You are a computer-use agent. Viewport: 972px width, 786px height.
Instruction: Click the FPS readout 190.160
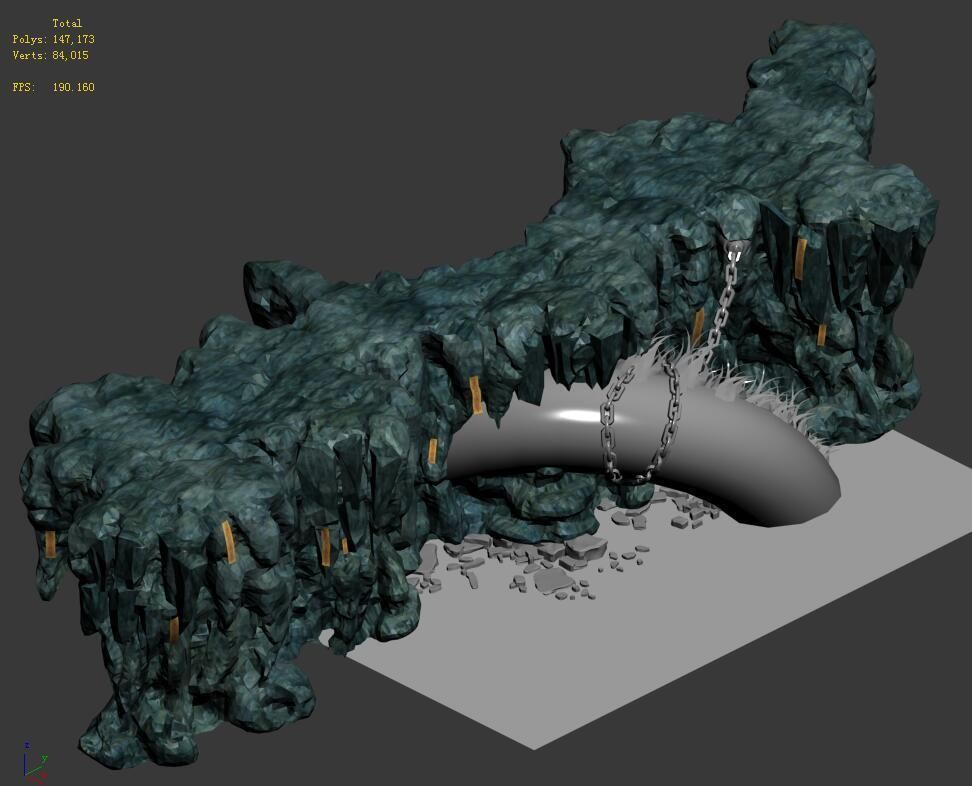(x=73, y=87)
